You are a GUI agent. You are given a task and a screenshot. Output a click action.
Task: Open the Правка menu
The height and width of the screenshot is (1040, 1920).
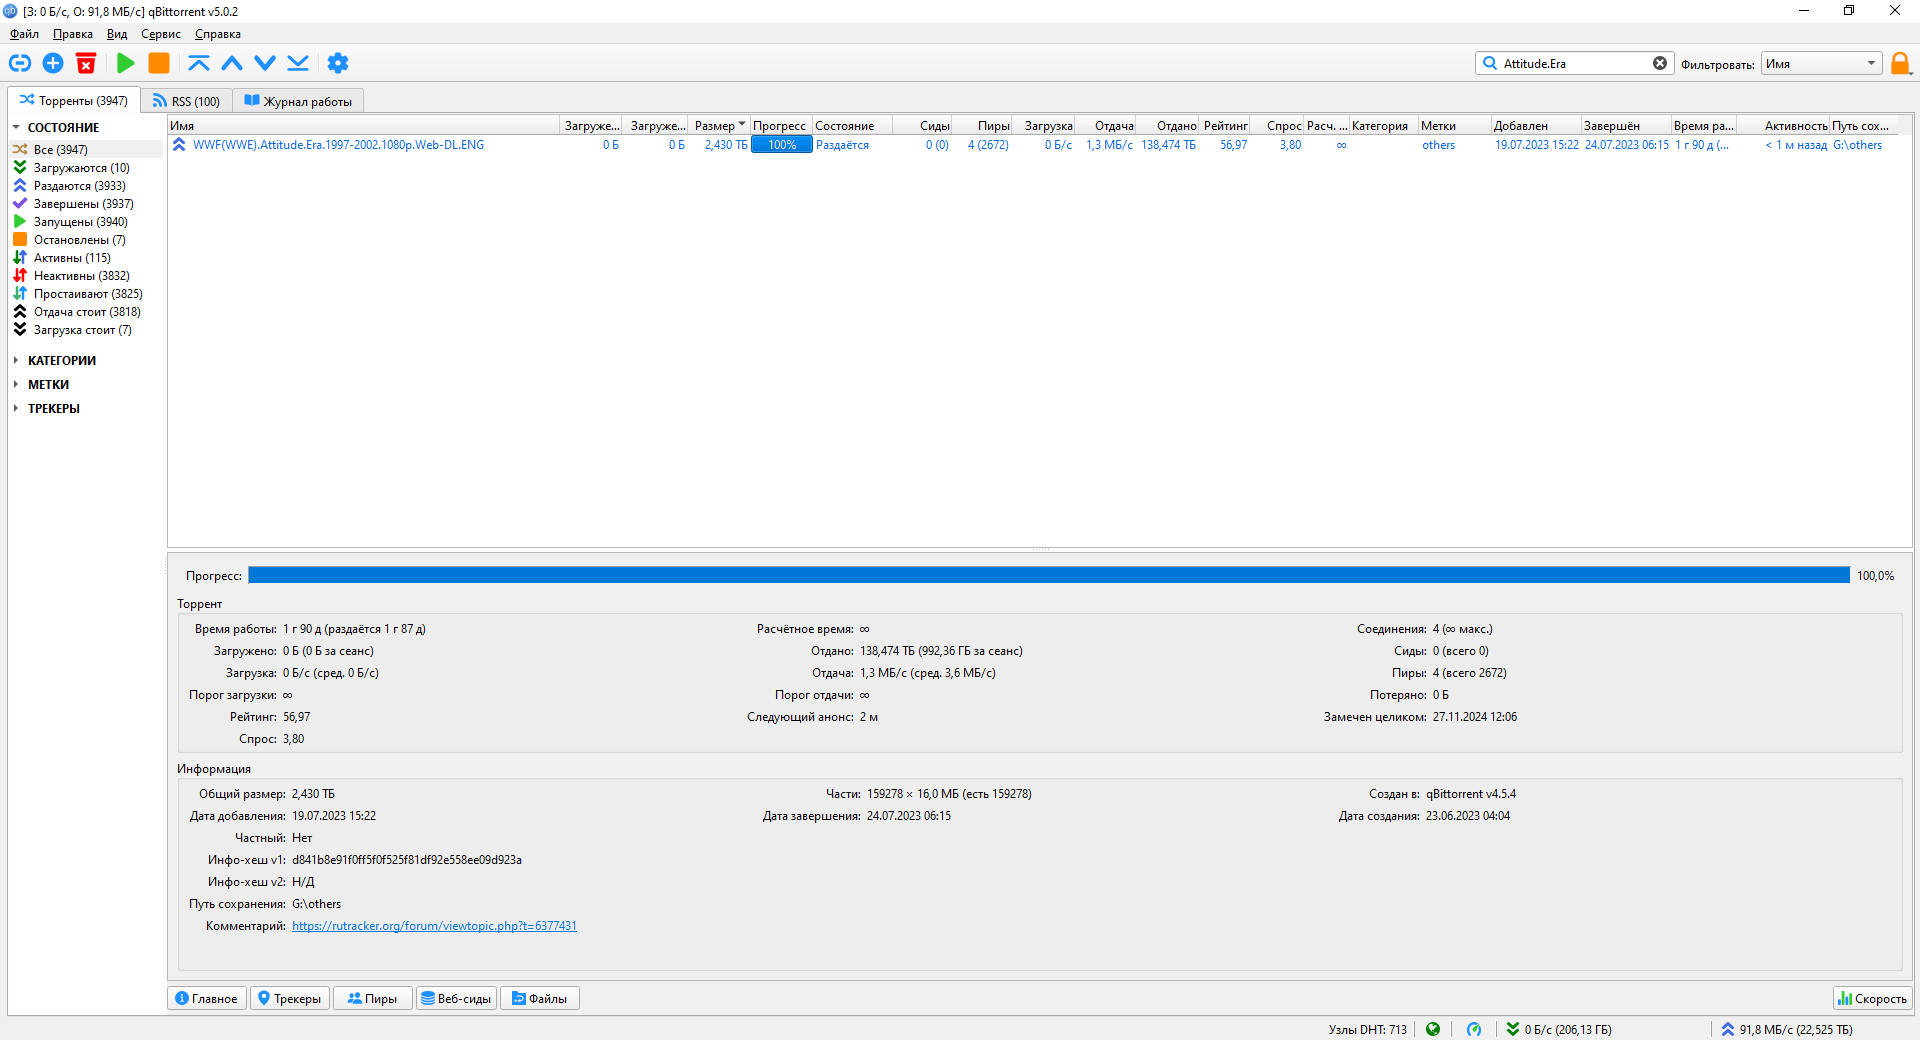(72, 34)
